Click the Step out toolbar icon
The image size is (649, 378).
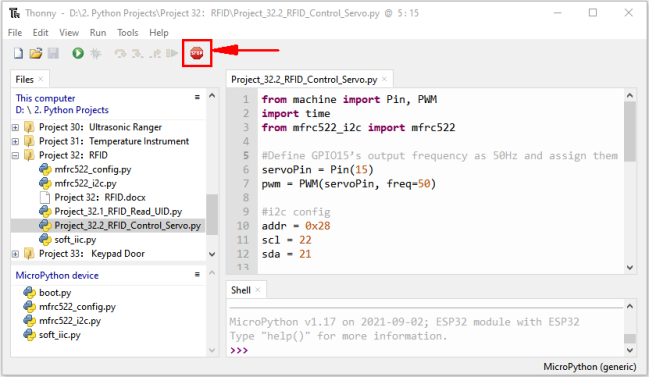[x=156, y=53]
